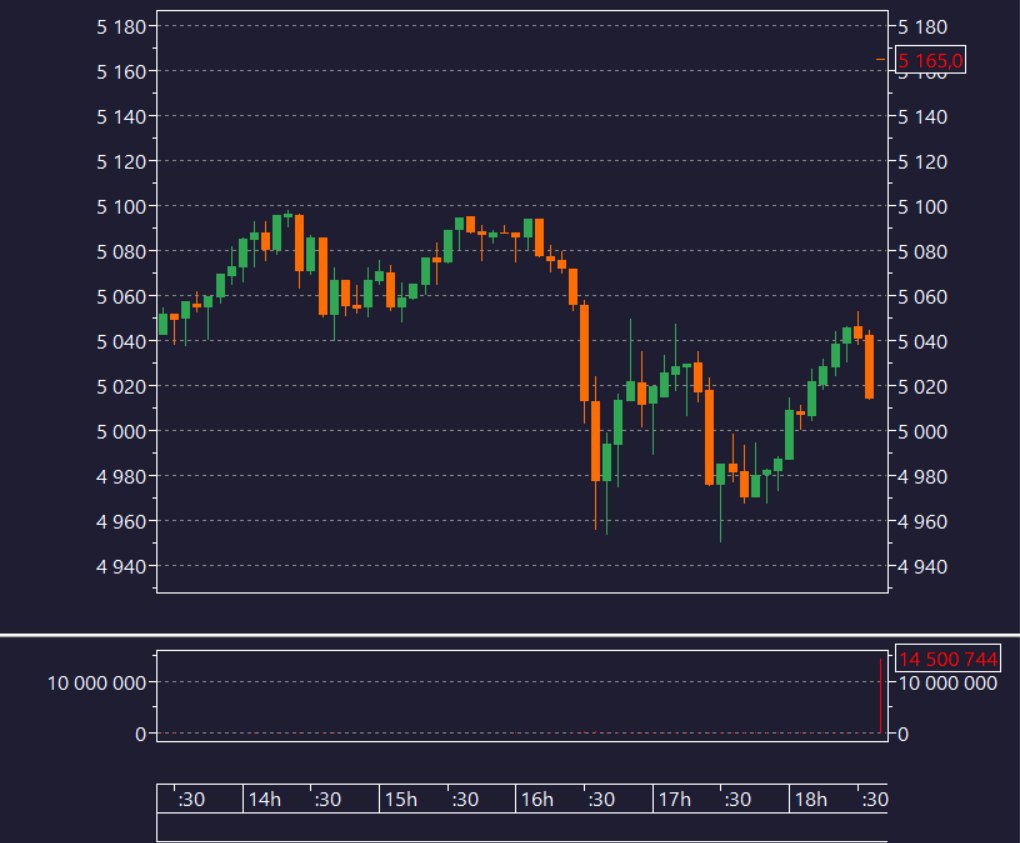
Task: Click the 5 060 label on left price axis
Action: pos(122,297)
